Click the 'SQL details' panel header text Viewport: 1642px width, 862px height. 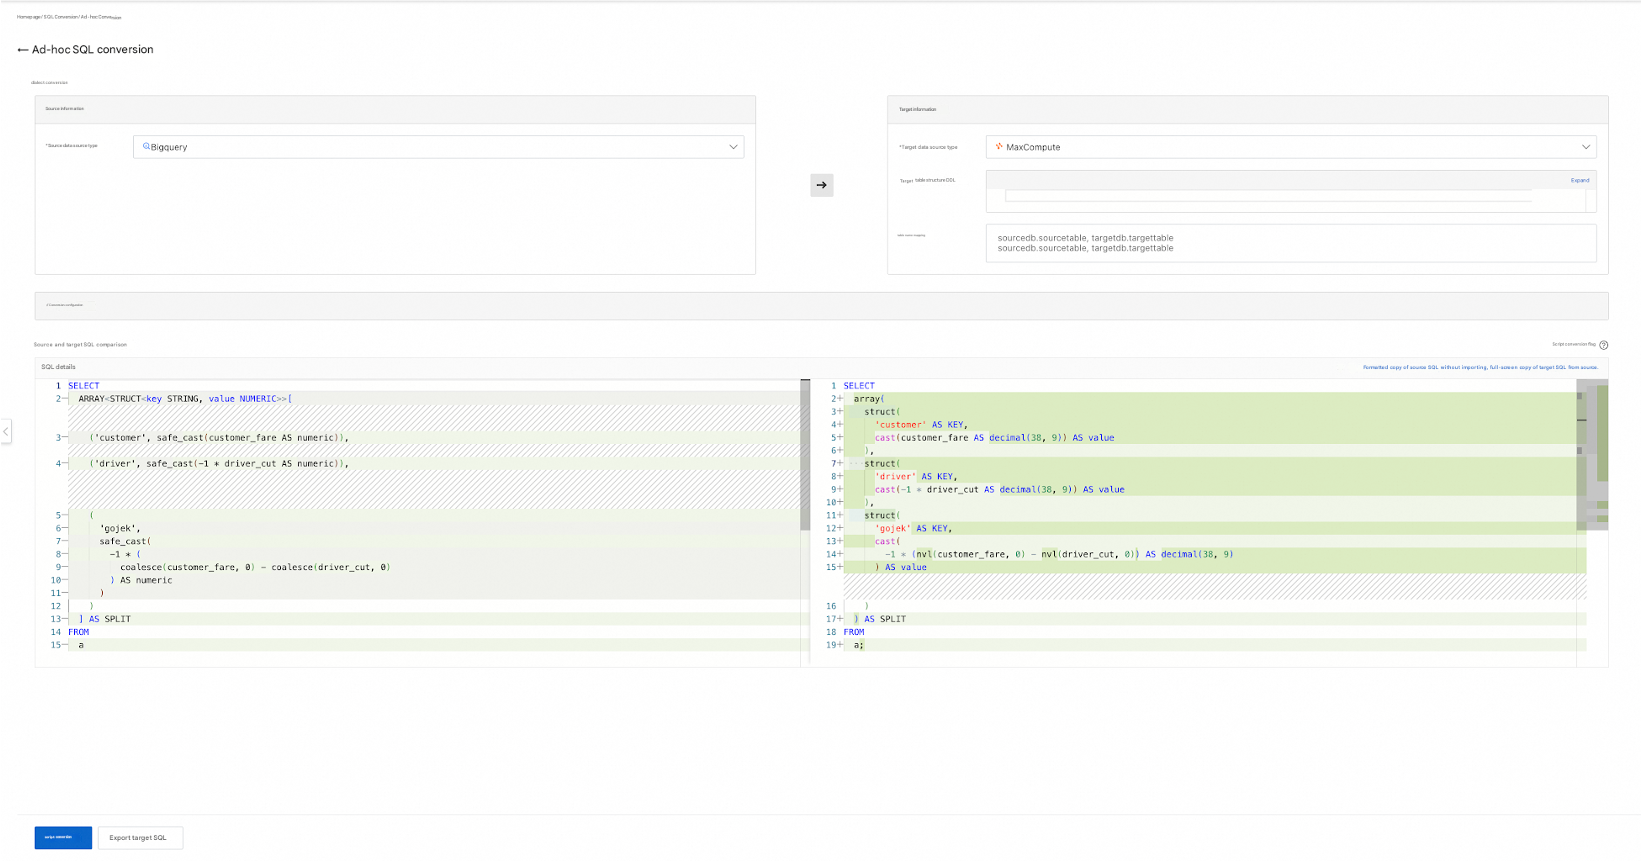59,367
